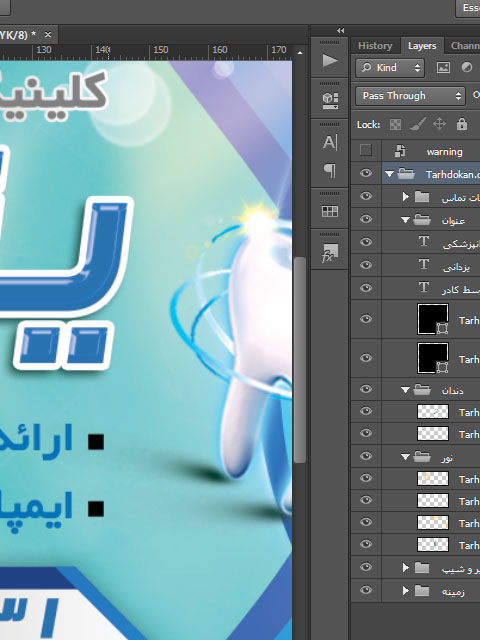Click Tarhdokan group folder icon
This screenshot has width=480, height=640.
[x=406, y=174]
